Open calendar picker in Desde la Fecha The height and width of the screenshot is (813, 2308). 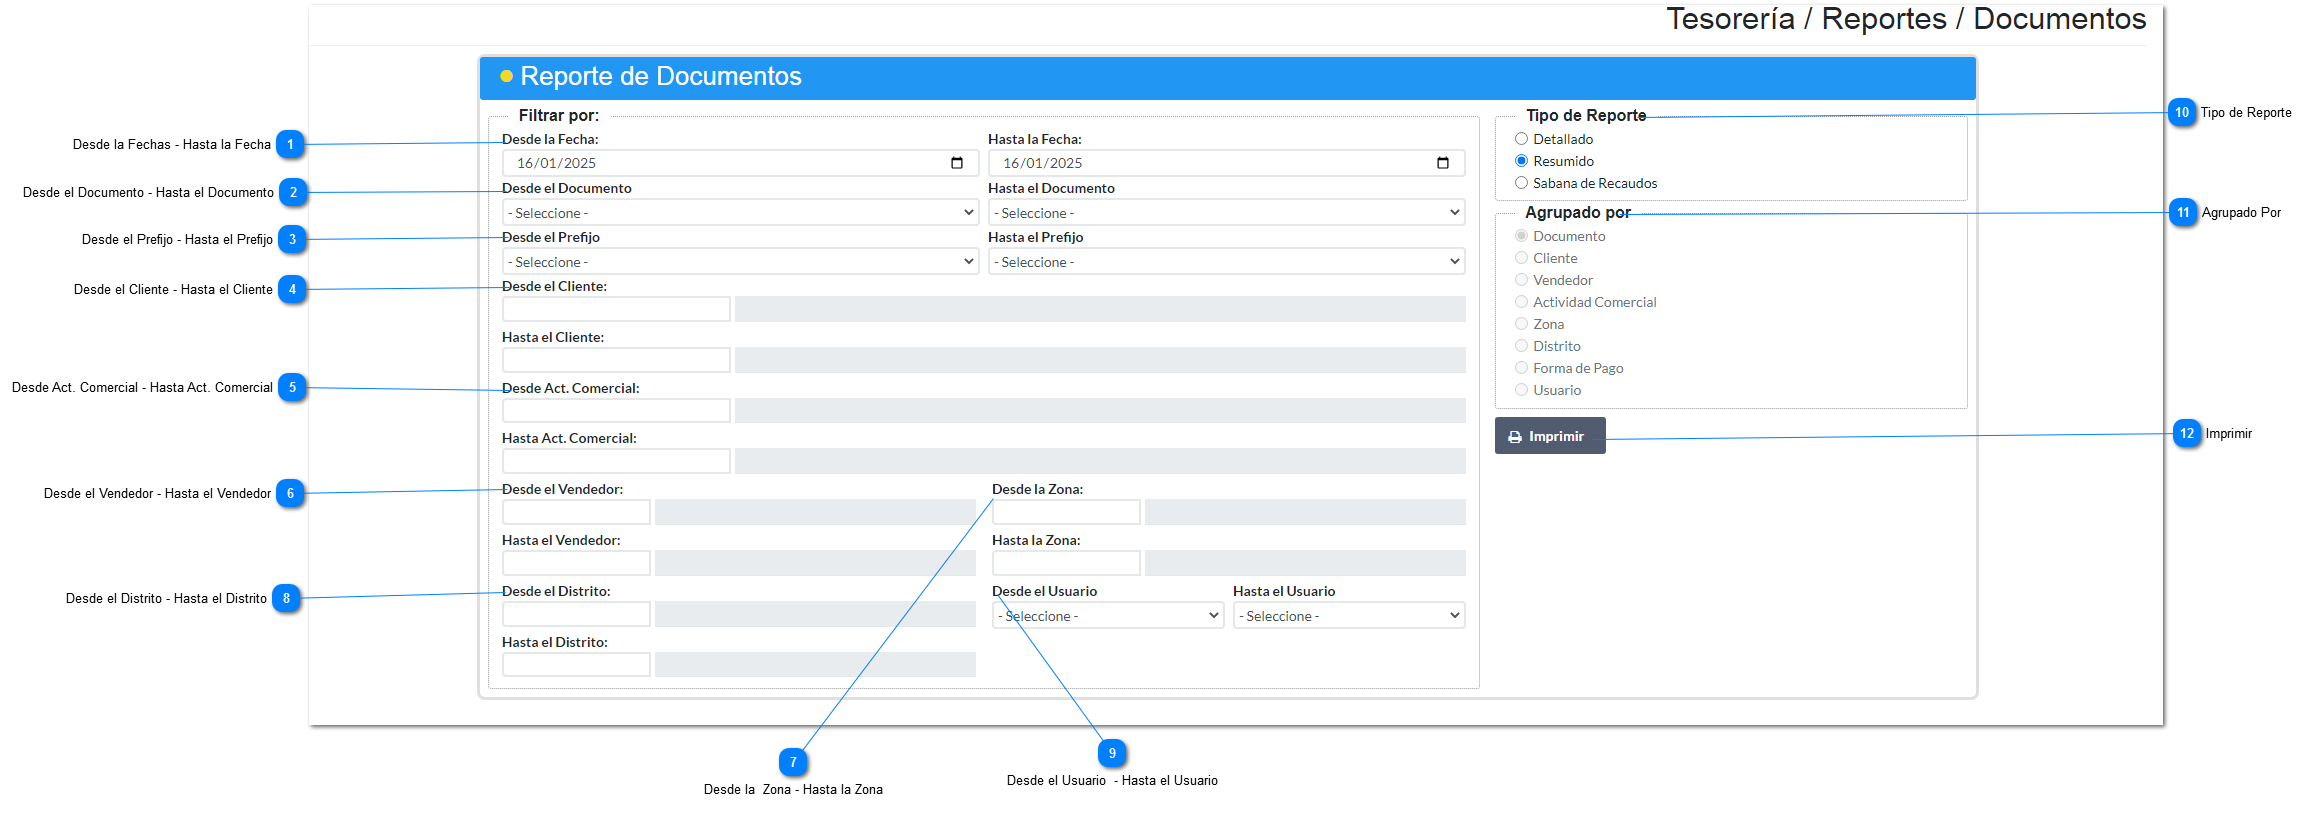pos(957,163)
